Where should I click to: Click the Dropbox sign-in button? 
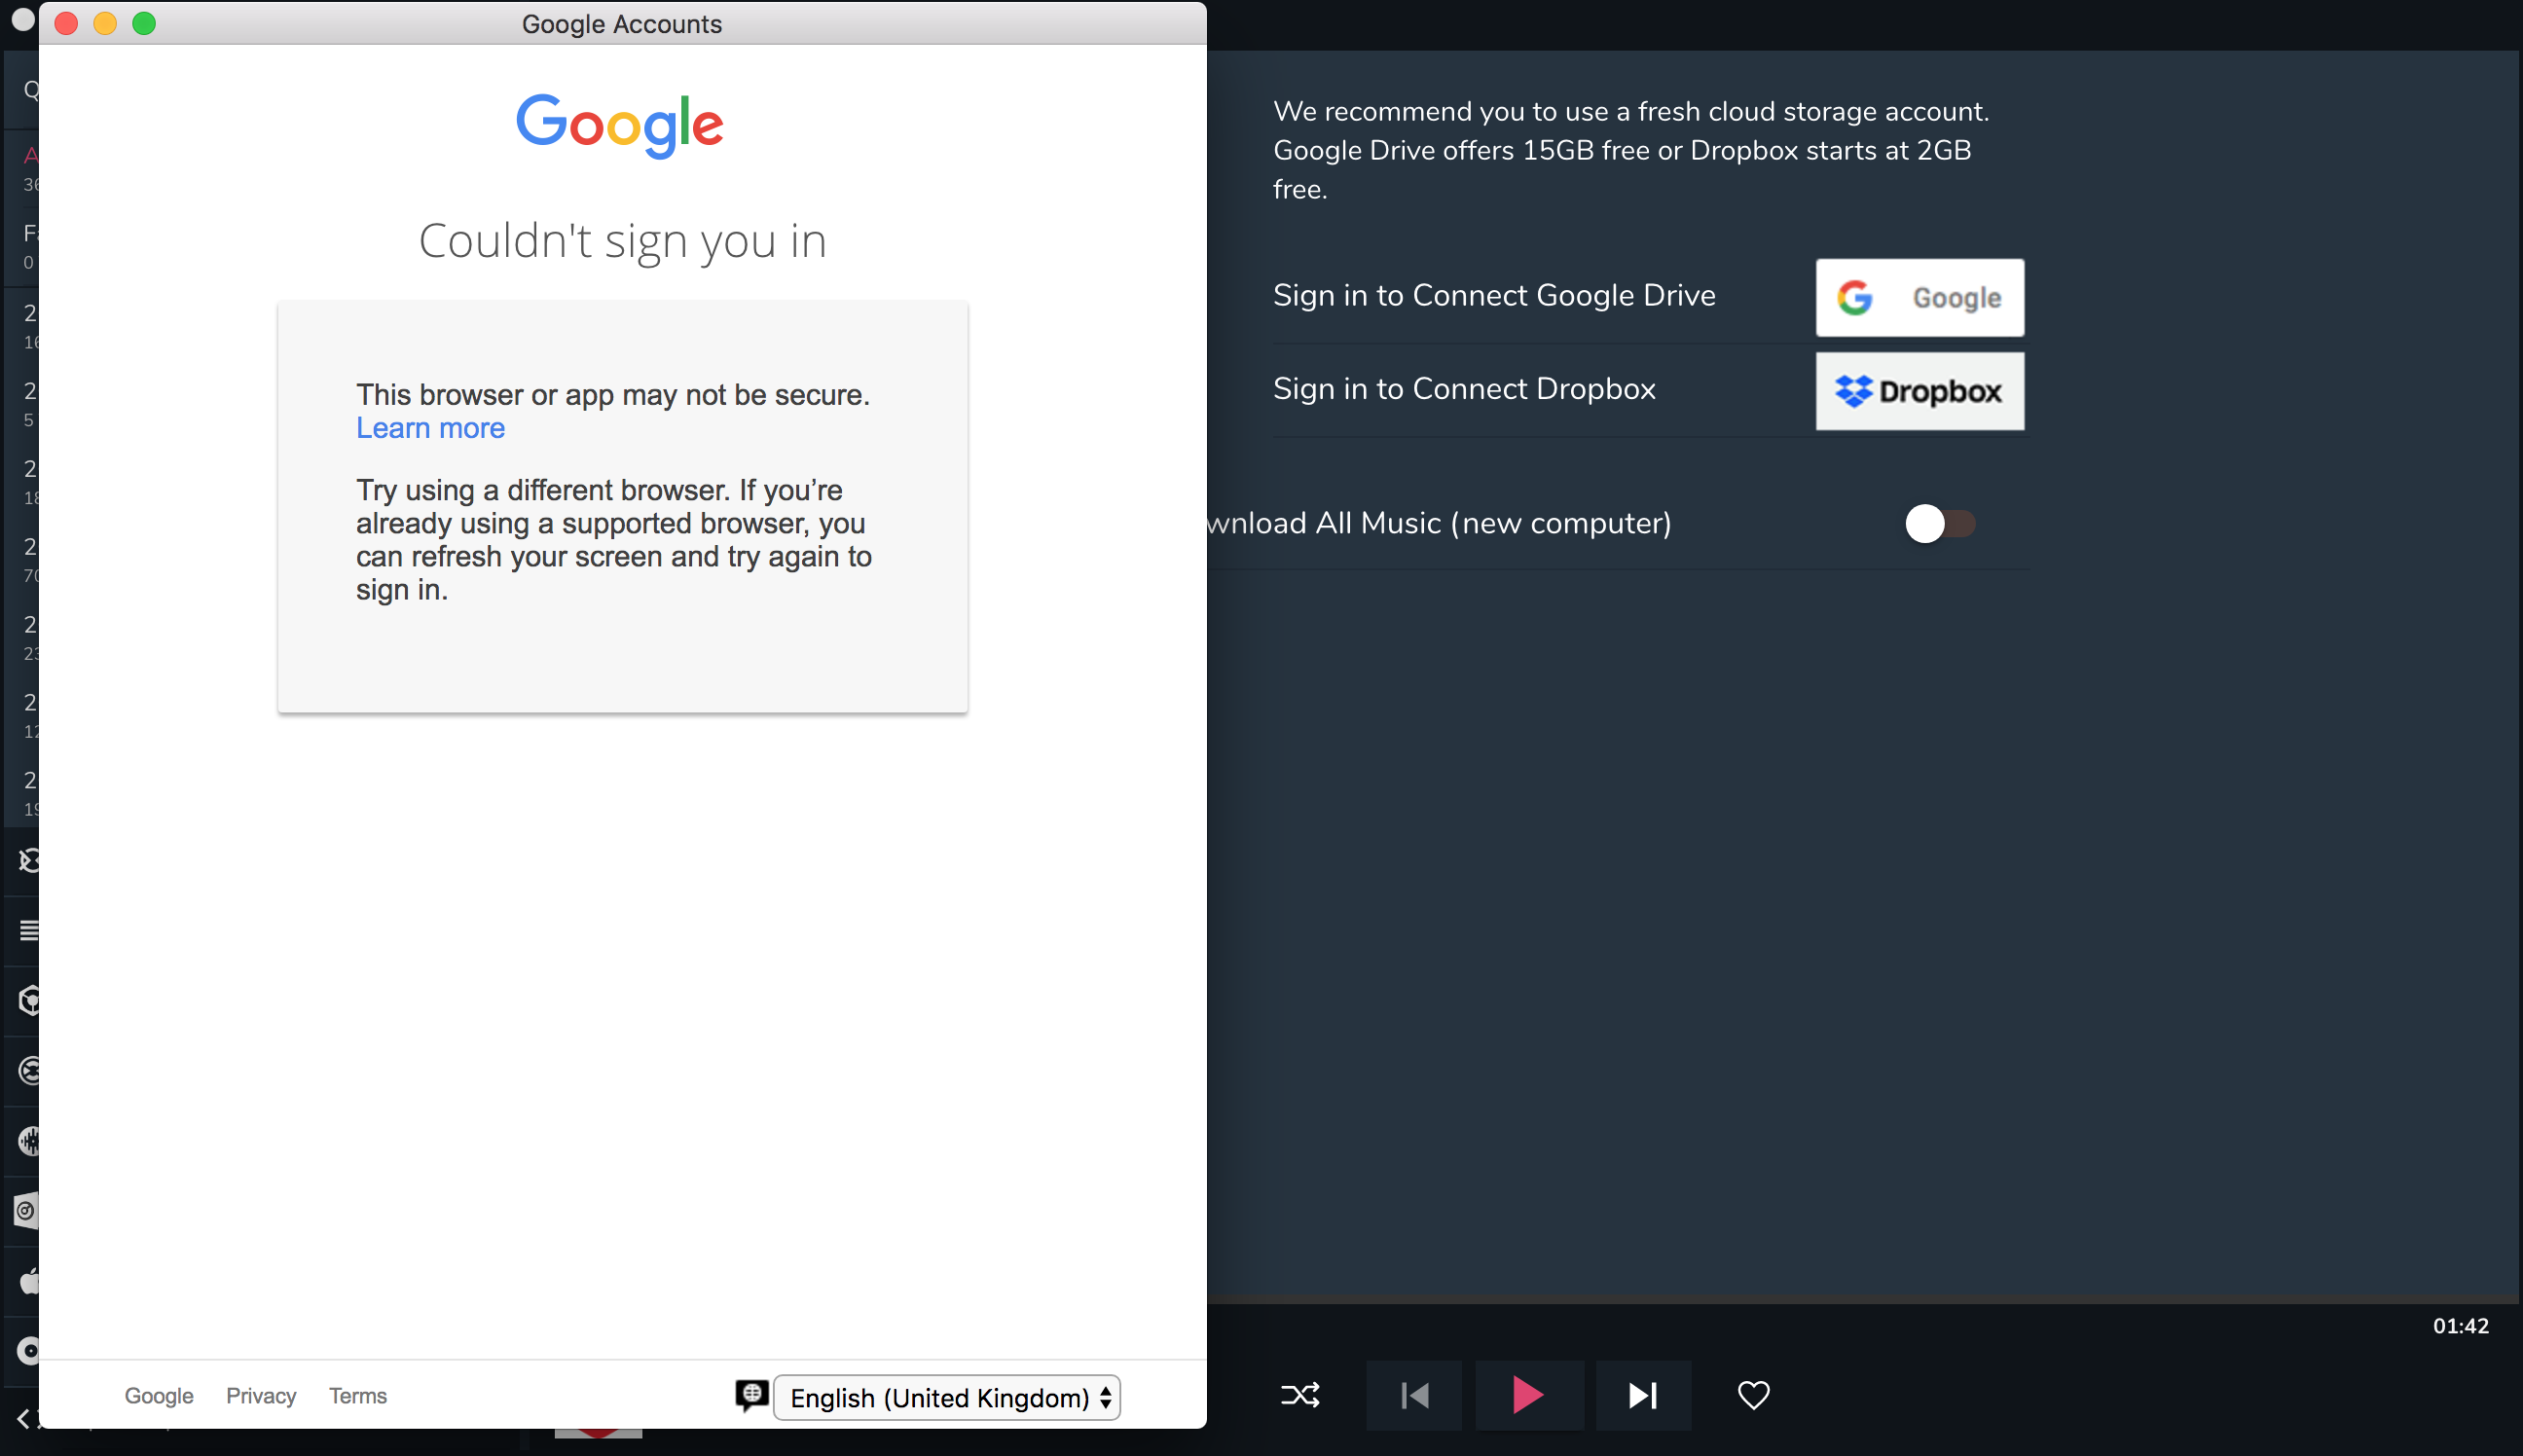(1919, 391)
